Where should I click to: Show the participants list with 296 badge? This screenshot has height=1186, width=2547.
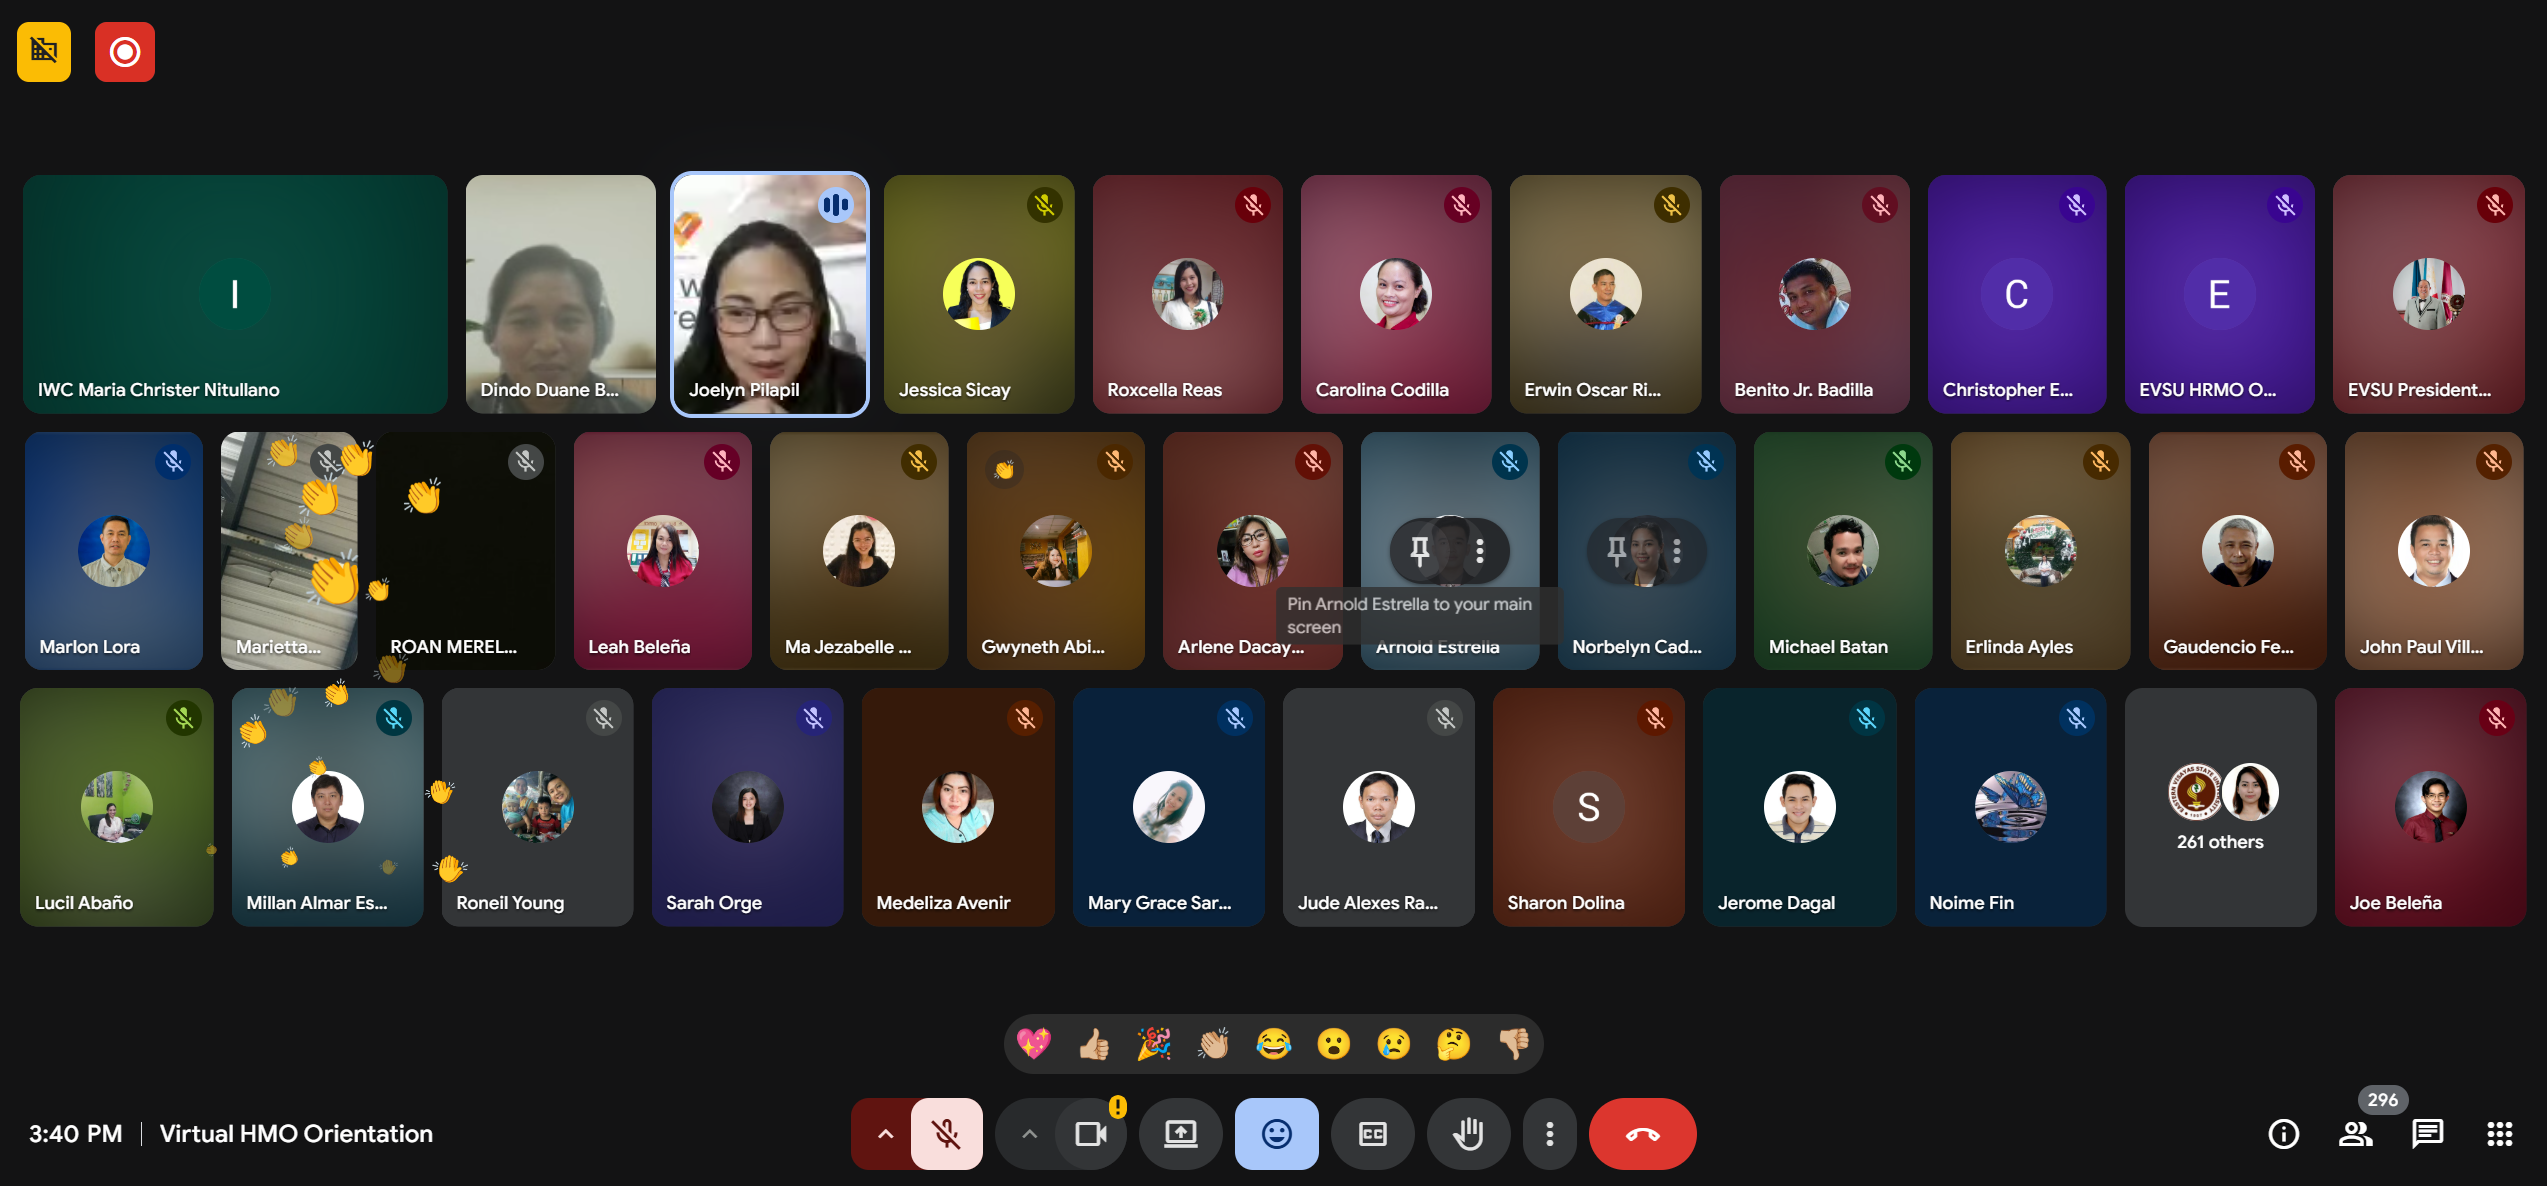2355,1134
